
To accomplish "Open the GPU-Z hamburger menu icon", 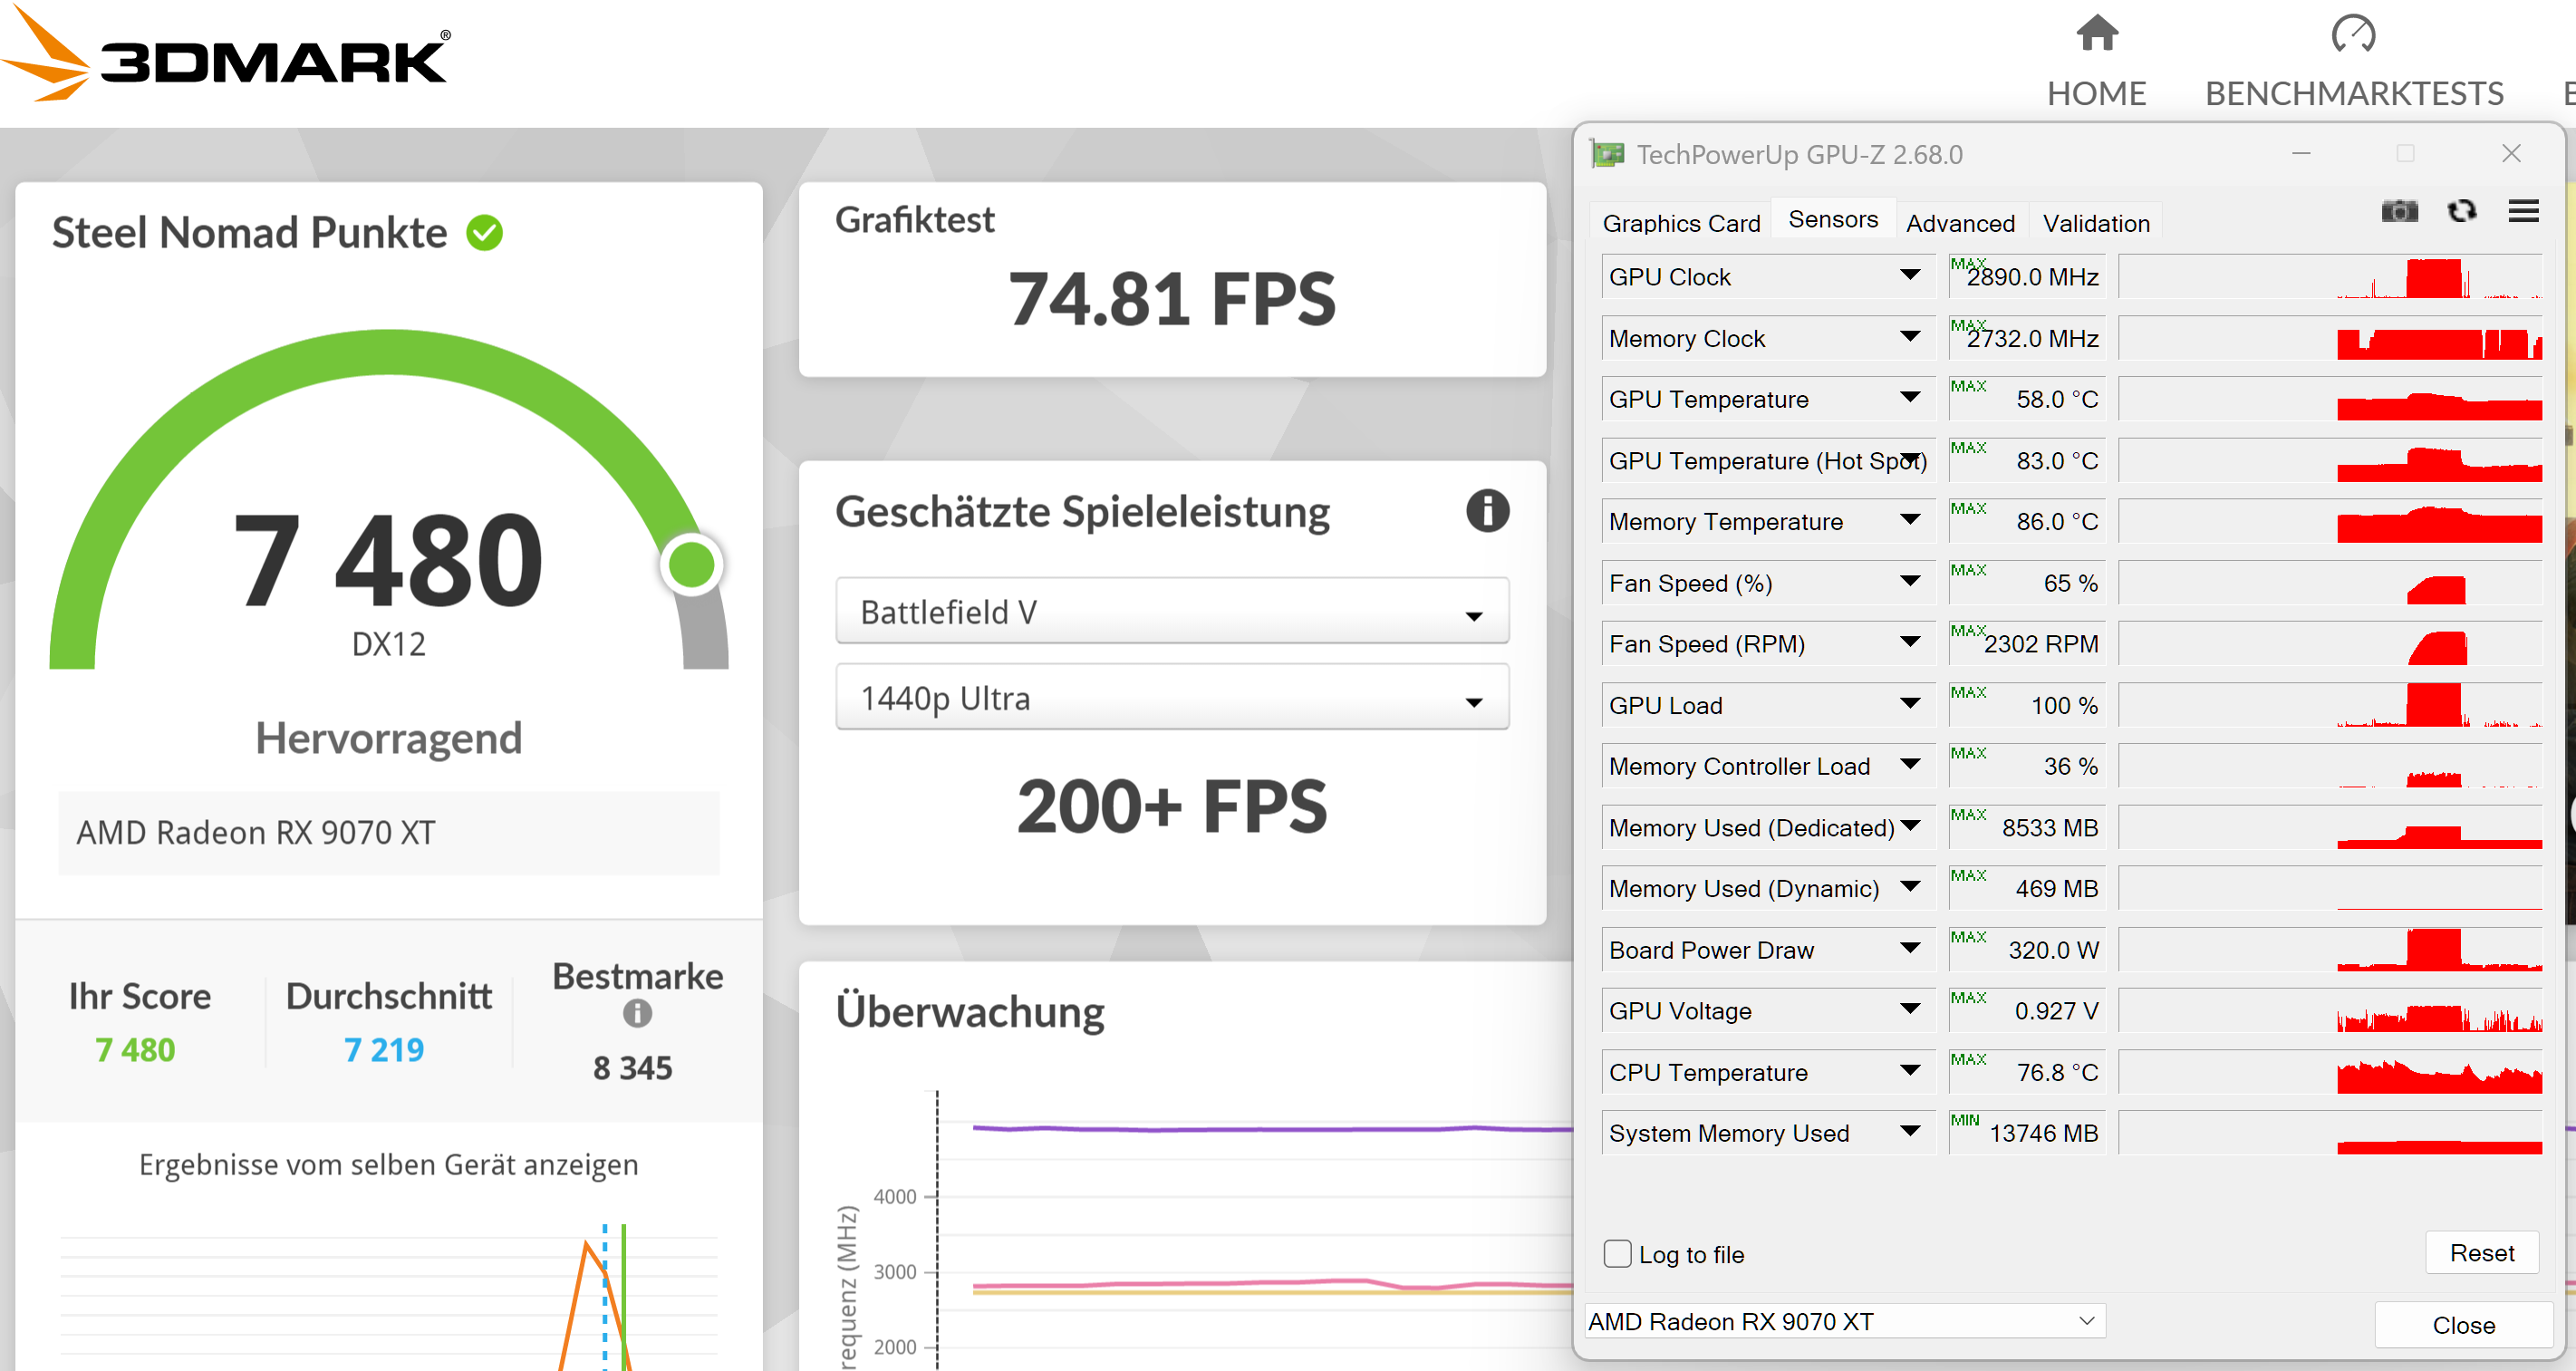I will pyautogui.click(x=2523, y=211).
